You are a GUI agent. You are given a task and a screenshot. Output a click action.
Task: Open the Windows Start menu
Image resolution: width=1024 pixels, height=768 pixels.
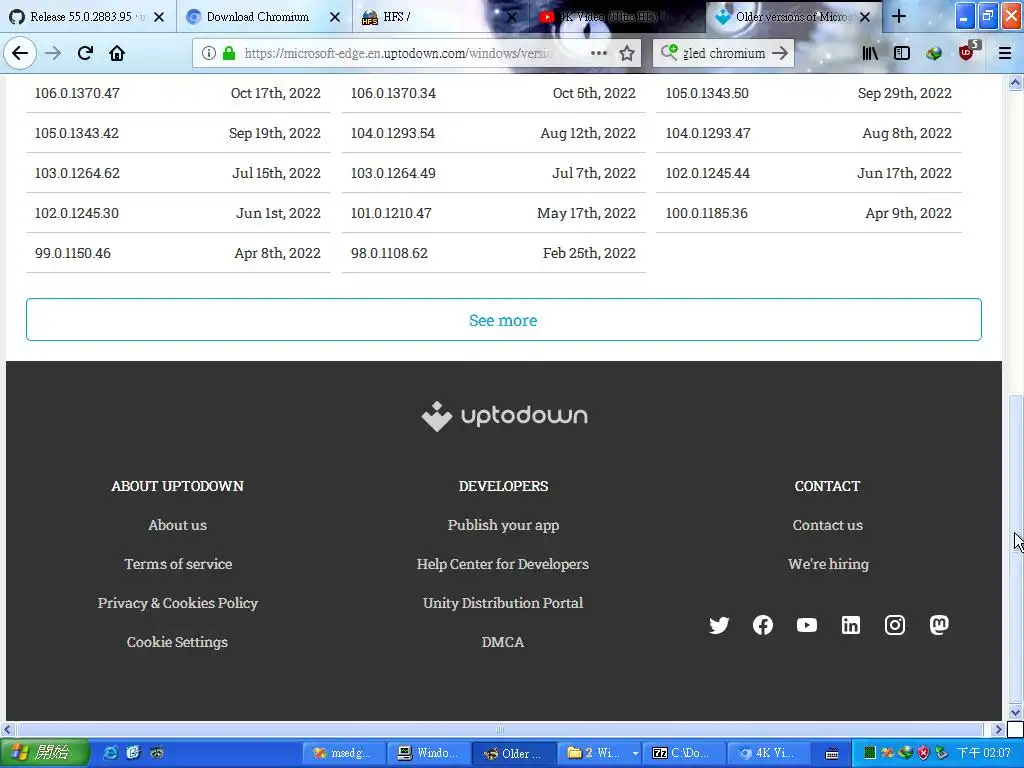[44, 752]
